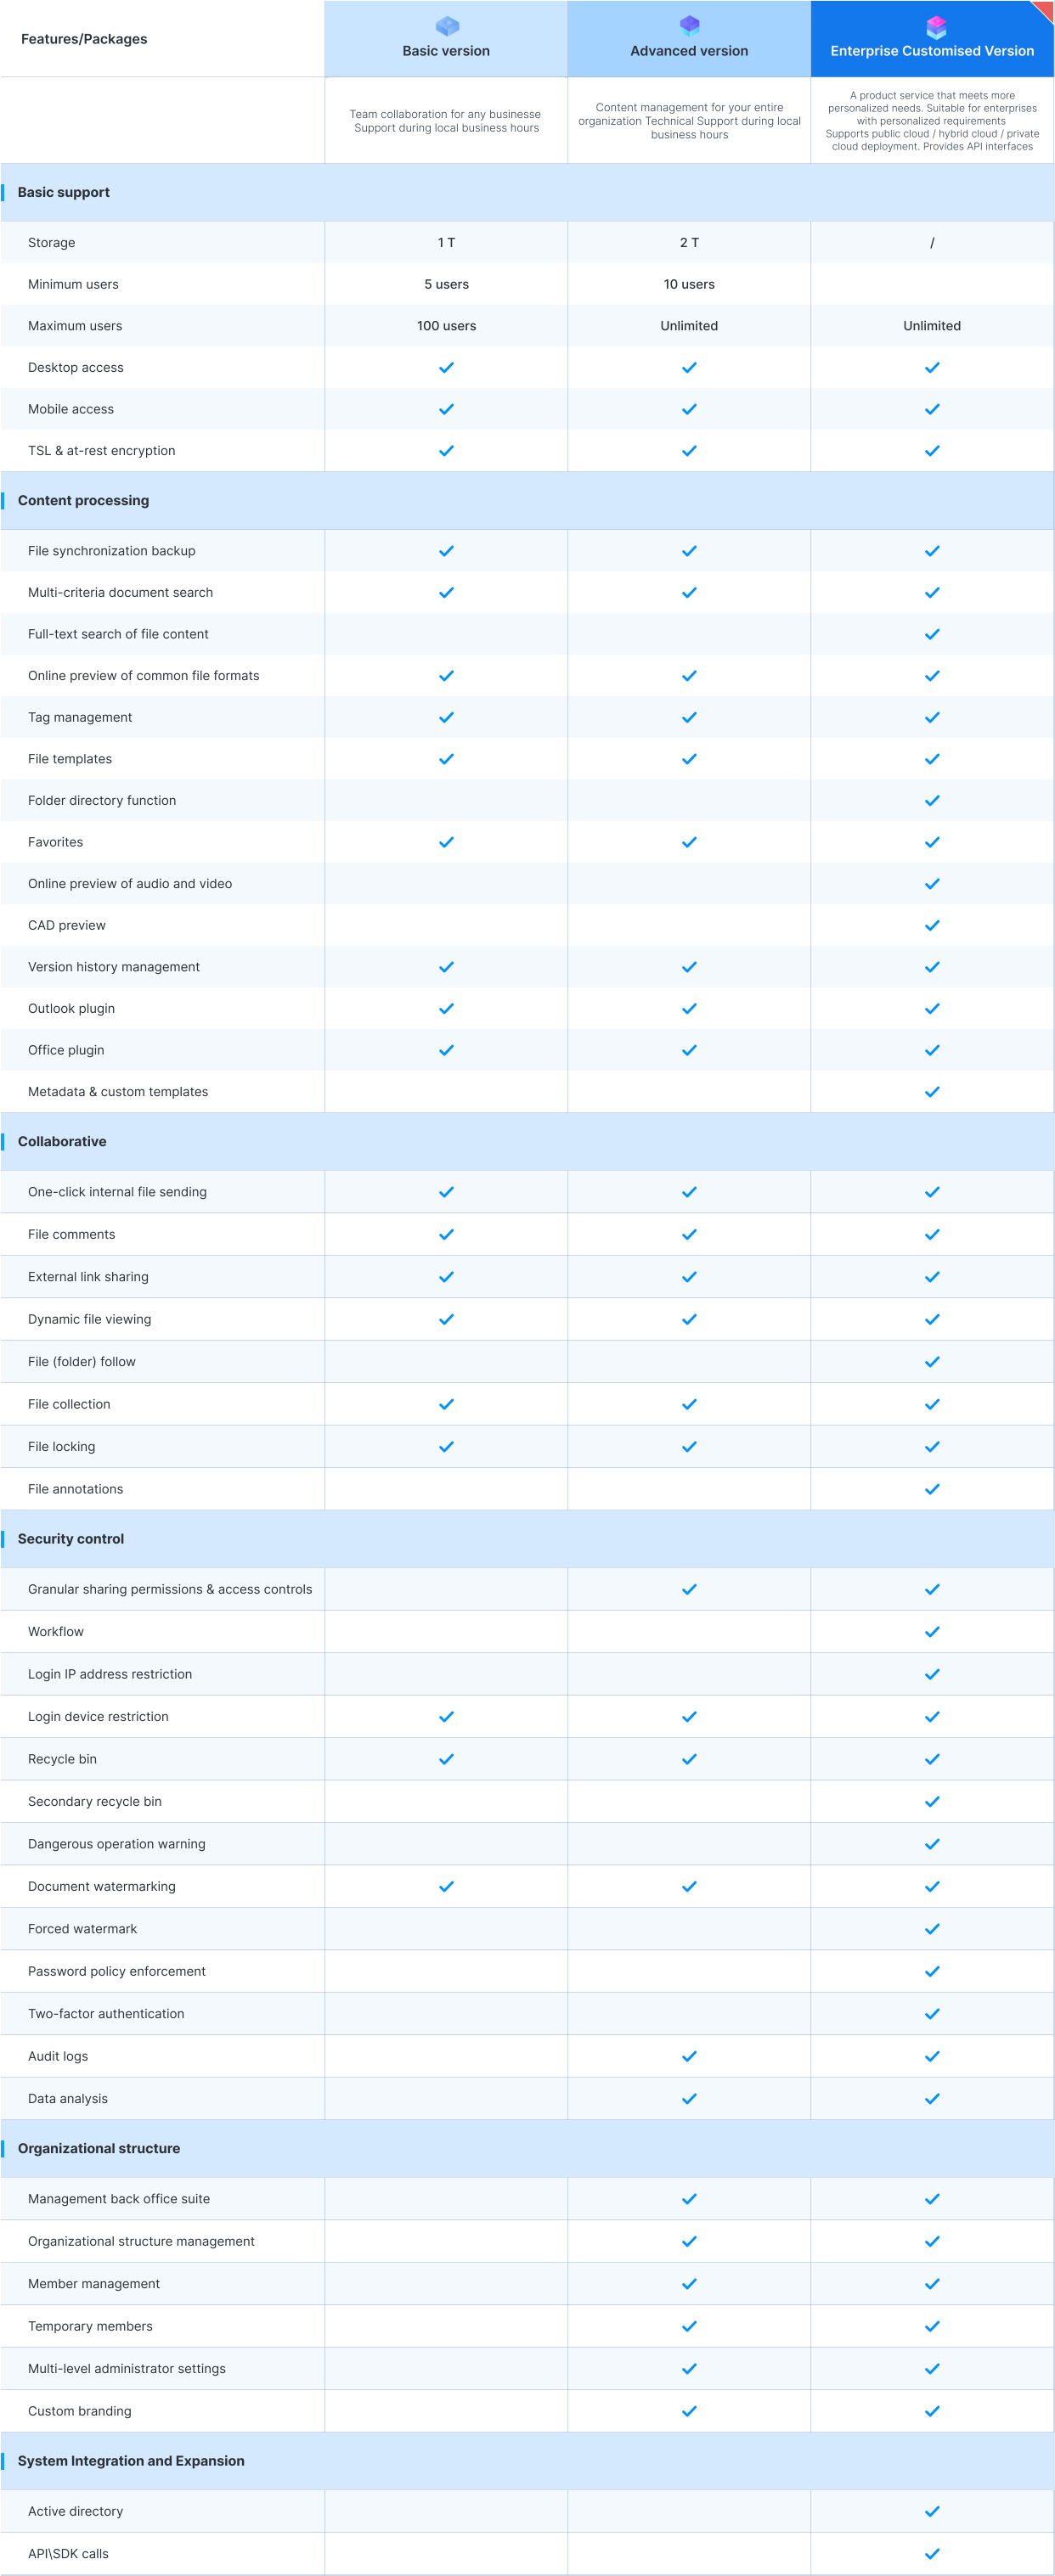Click the Basic version description text
The height and width of the screenshot is (2576, 1055).
[x=446, y=121]
